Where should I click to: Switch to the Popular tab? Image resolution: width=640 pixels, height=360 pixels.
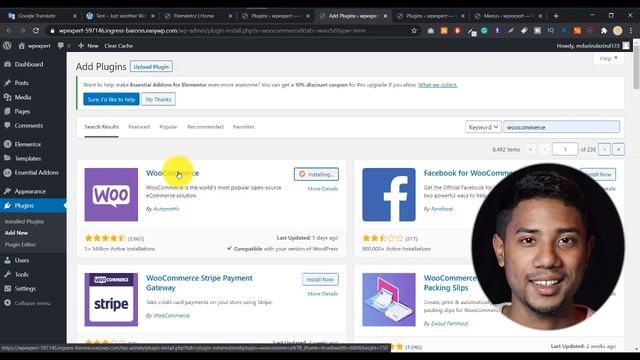coord(168,127)
